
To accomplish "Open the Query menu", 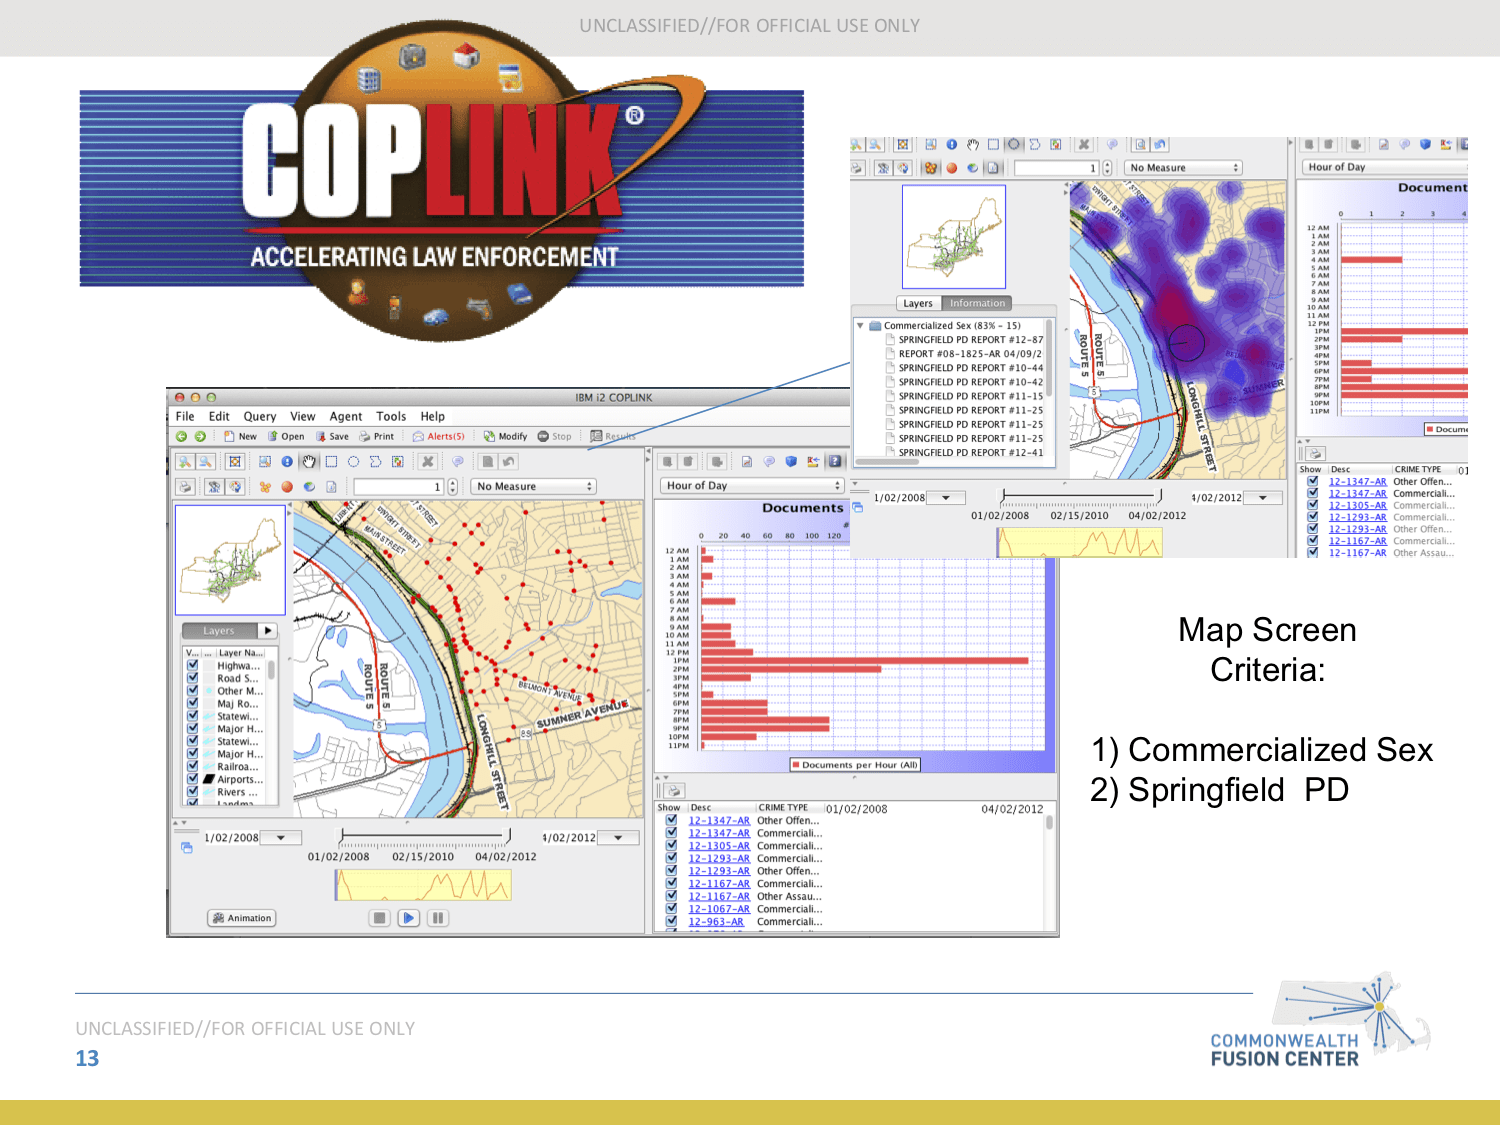I will pyautogui.click(x=259, y=416).
